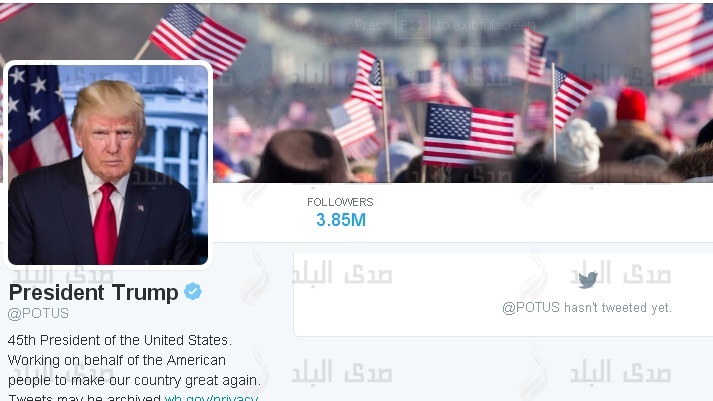Image resolution: width=713 pixels, height=401 pixels.
Task: Click the F11 key hint in fullscreen notice
Action: point(412,25)
